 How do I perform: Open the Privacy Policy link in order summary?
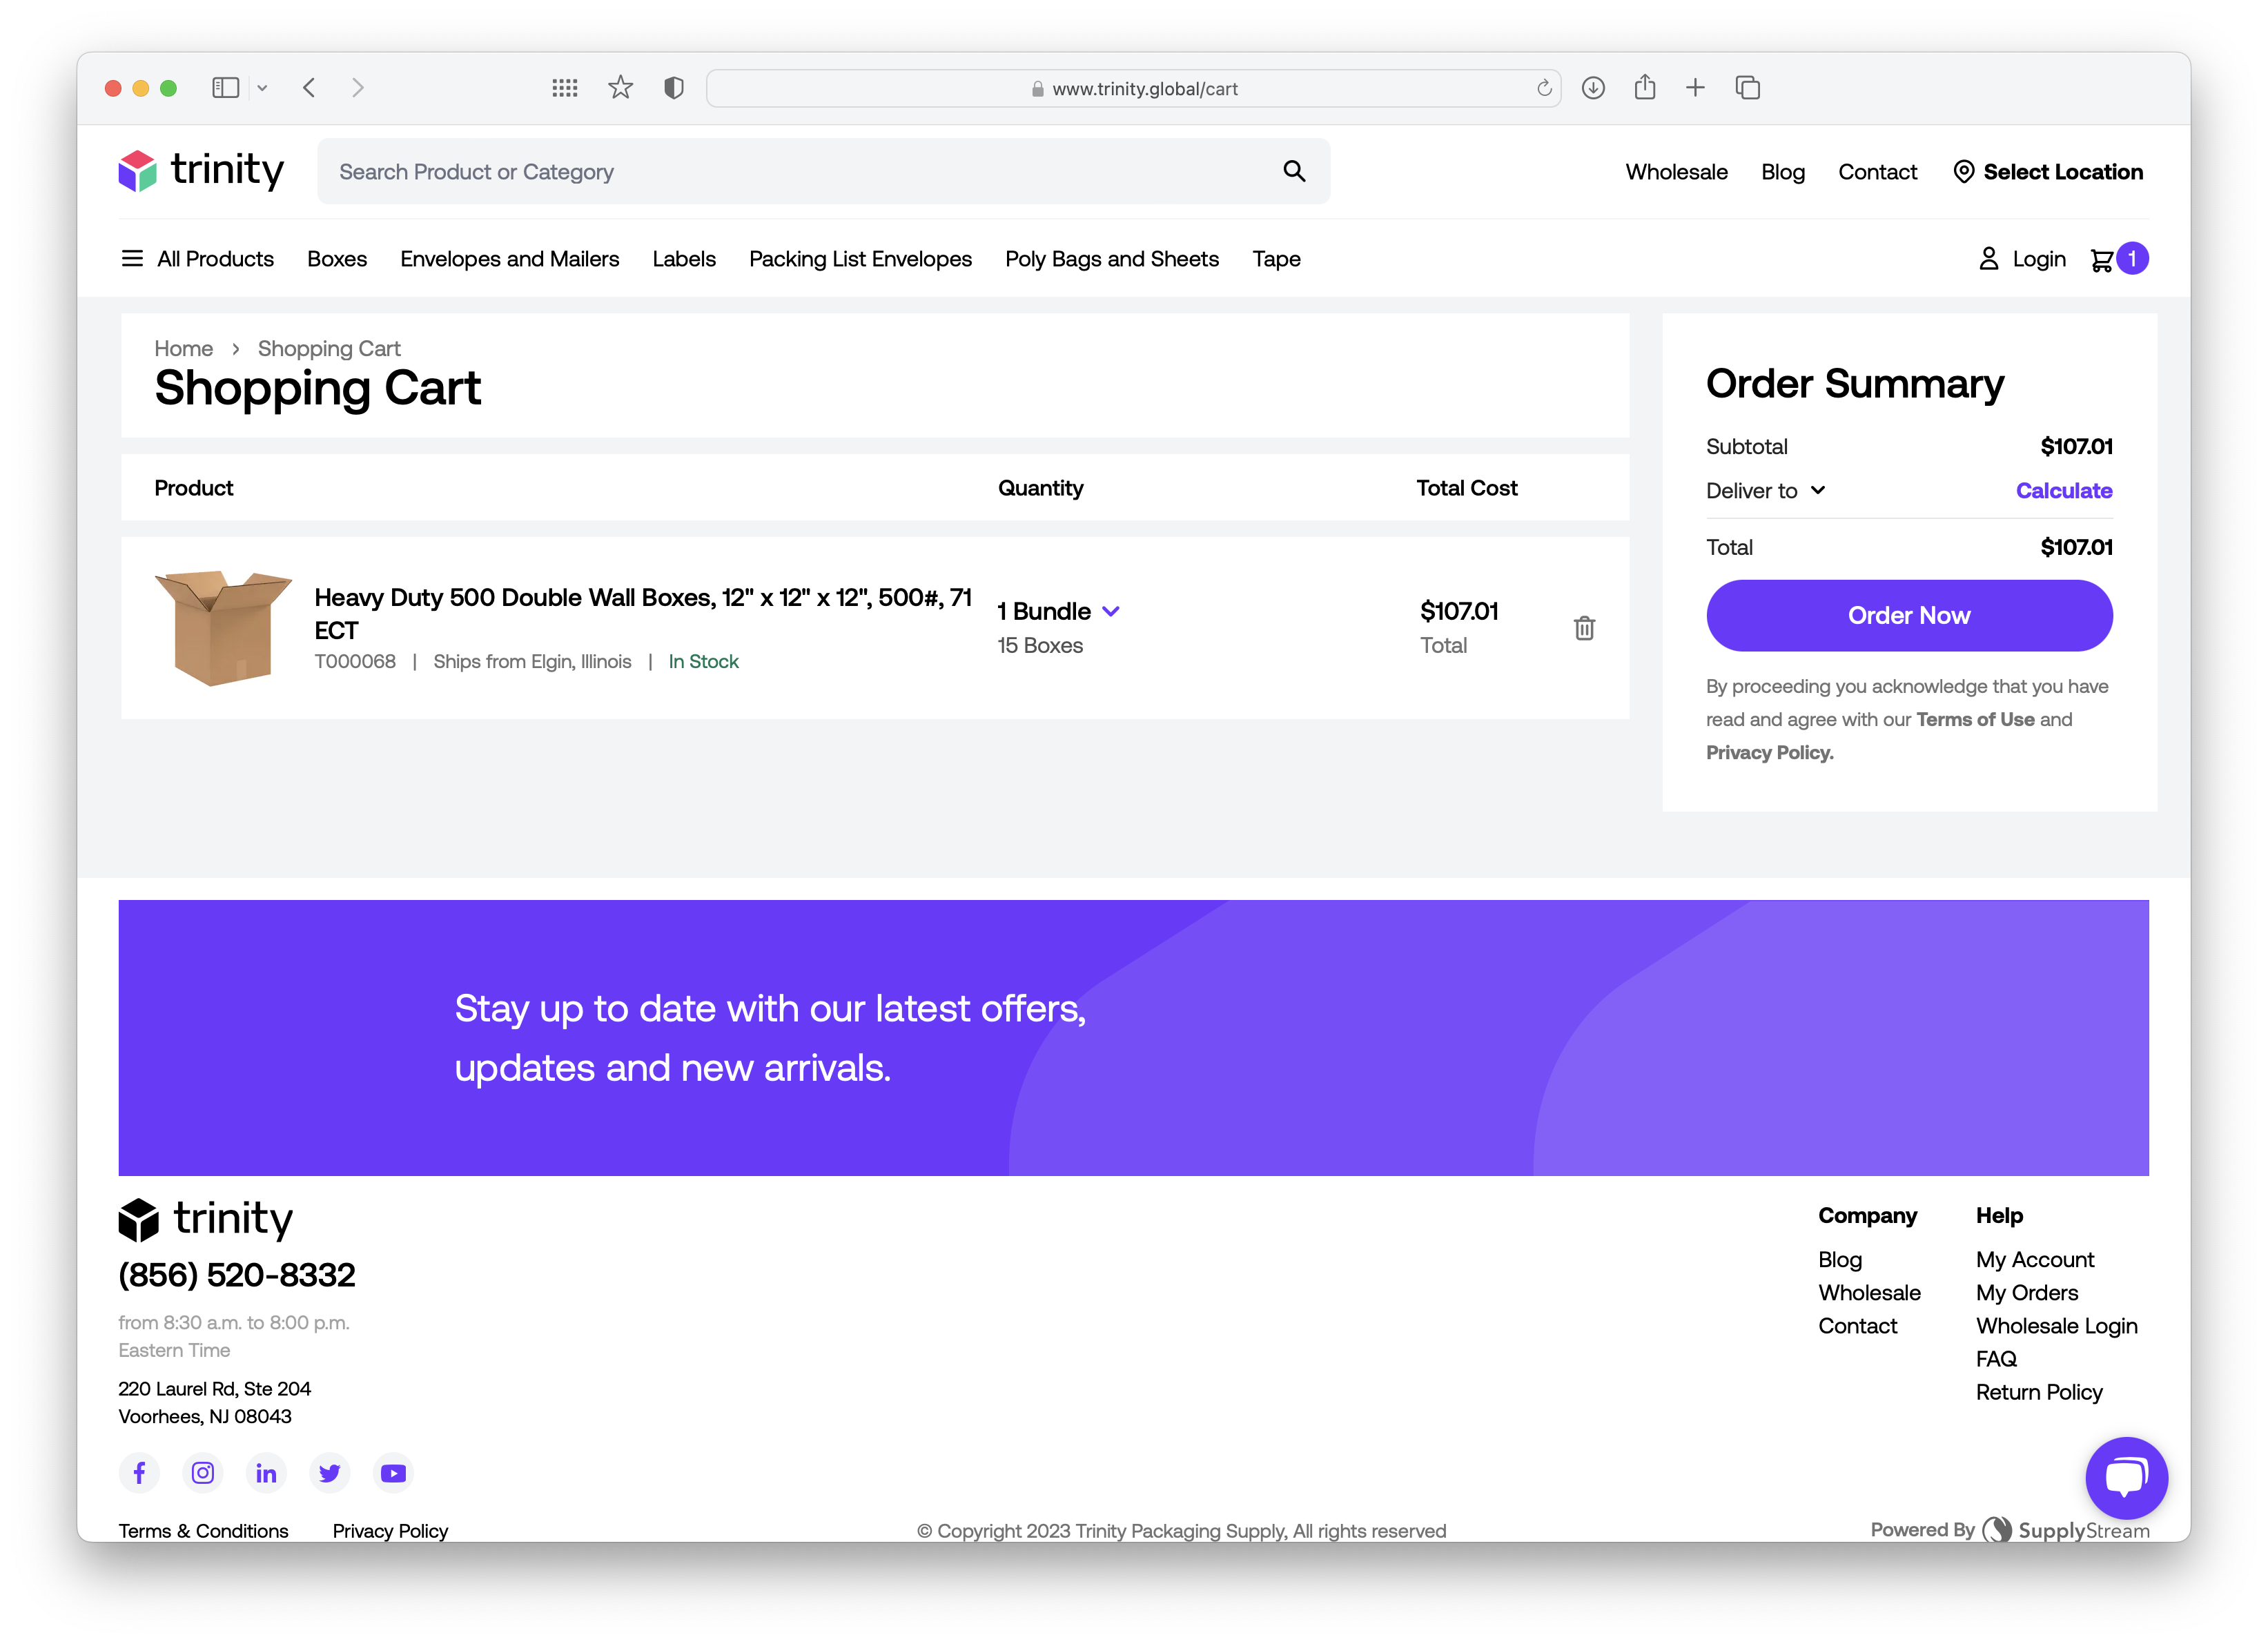pos(1769,752)
